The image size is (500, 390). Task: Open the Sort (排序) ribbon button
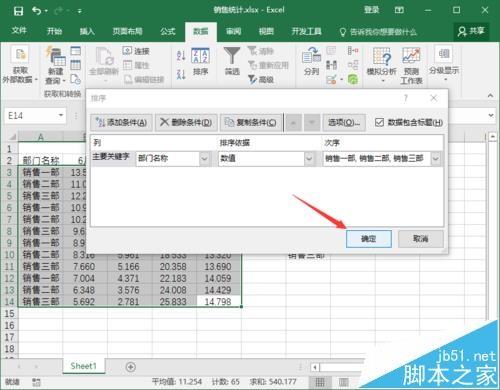[200, 62]
